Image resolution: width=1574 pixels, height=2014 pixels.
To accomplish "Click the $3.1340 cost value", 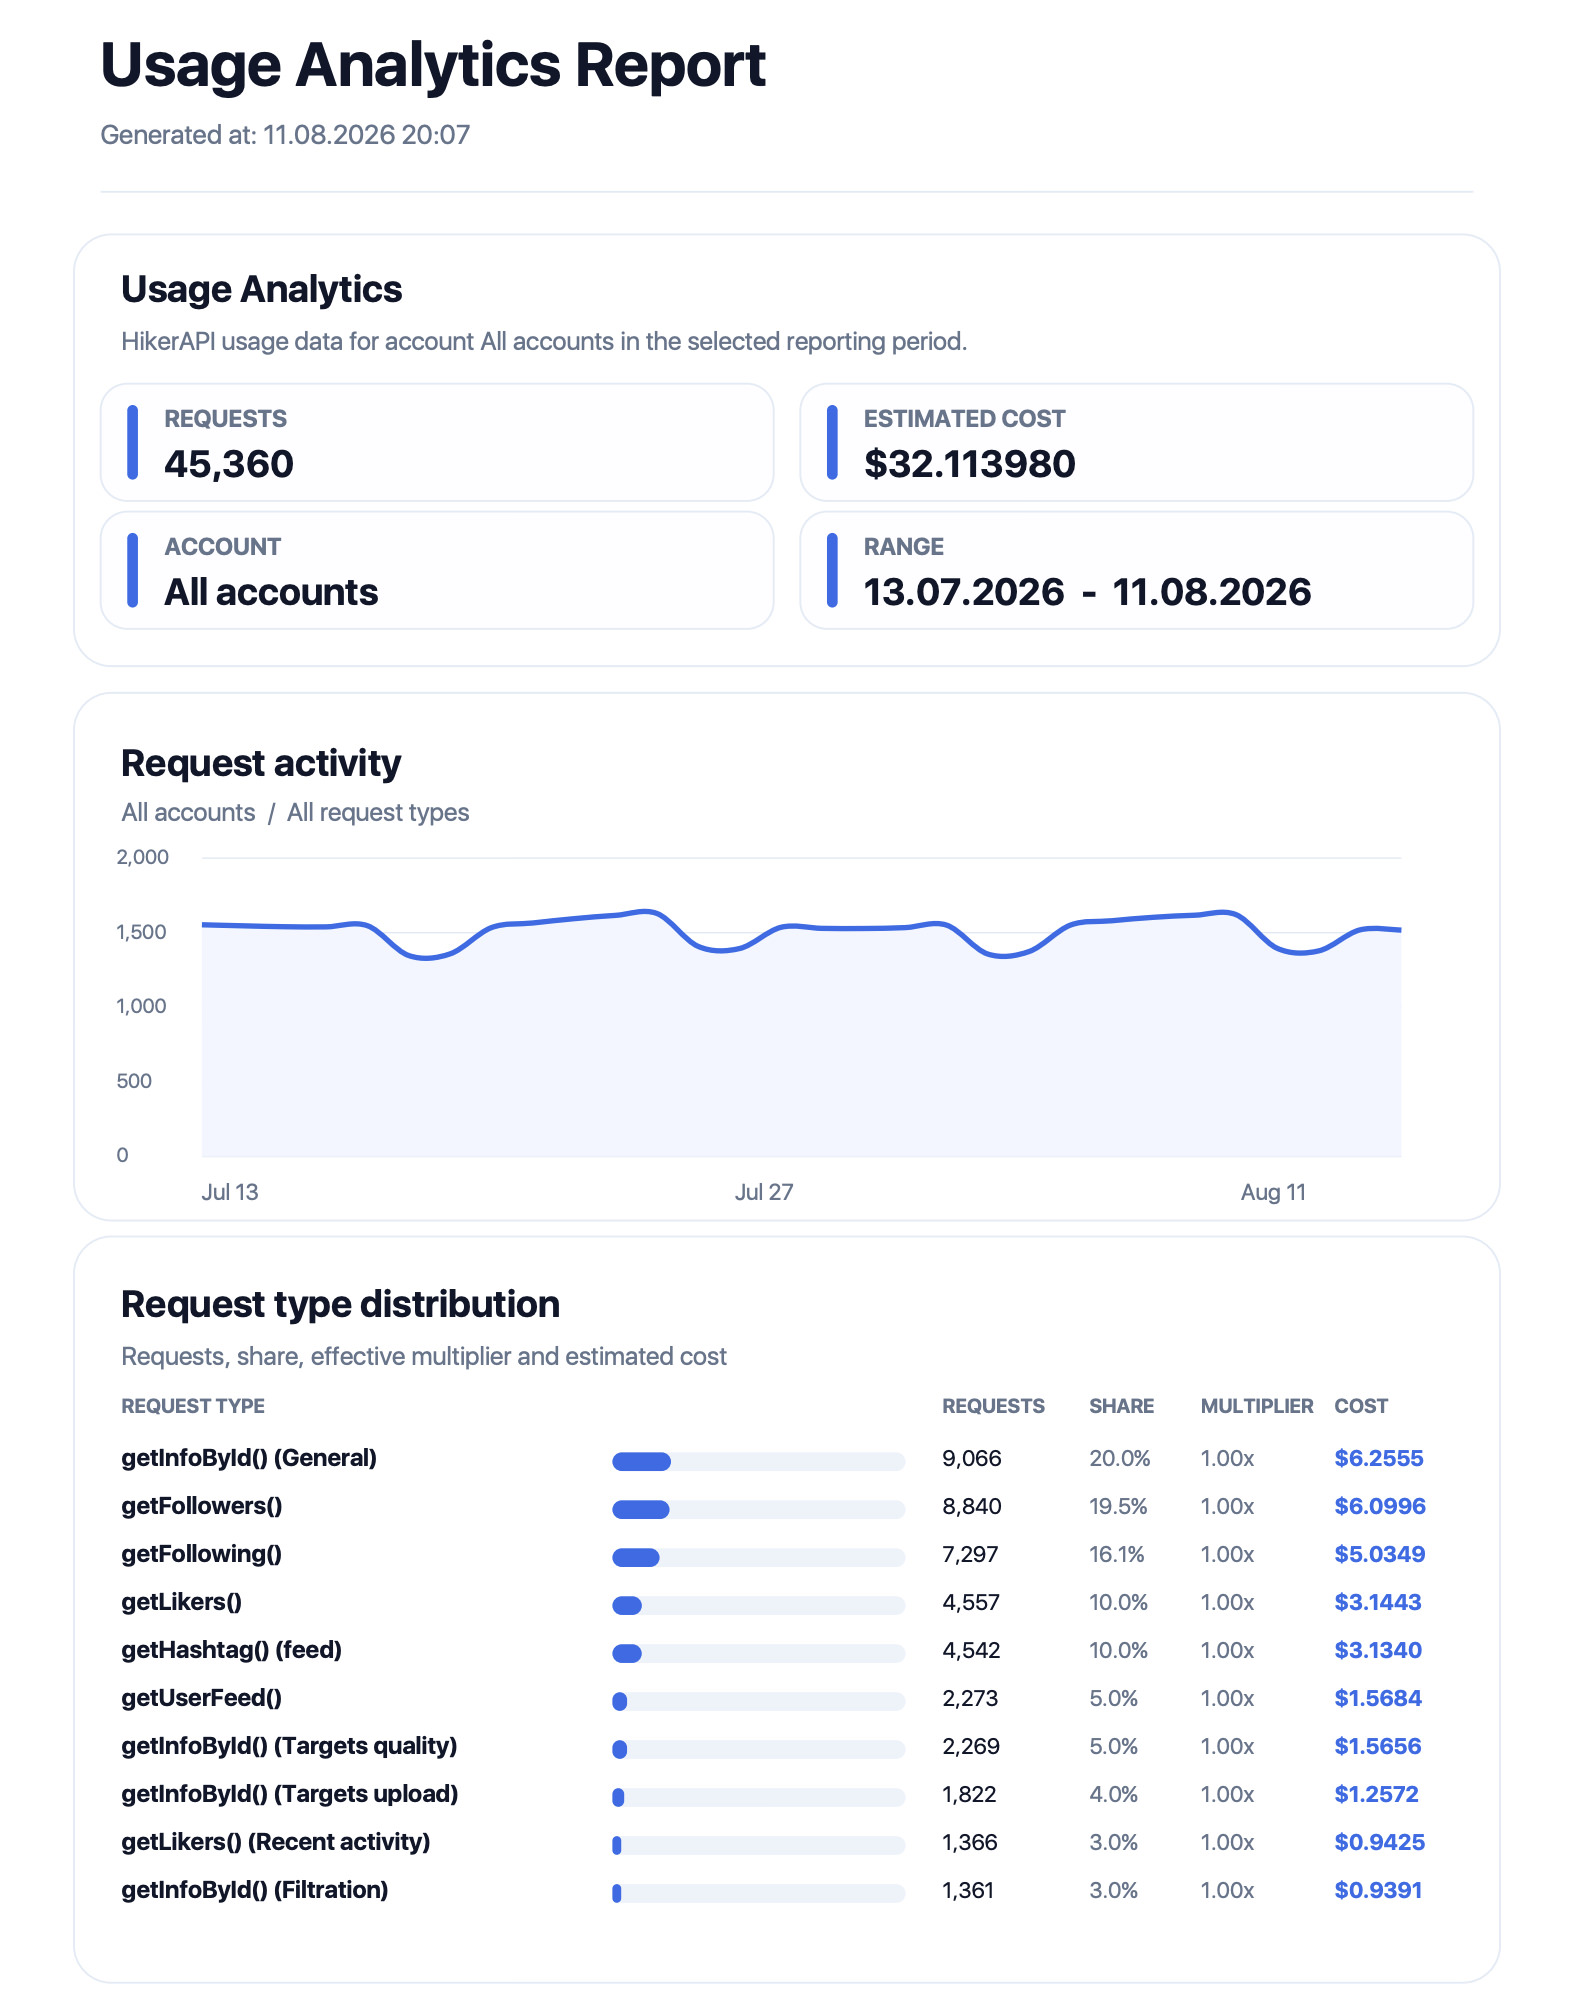I will pos(1378,1650).
